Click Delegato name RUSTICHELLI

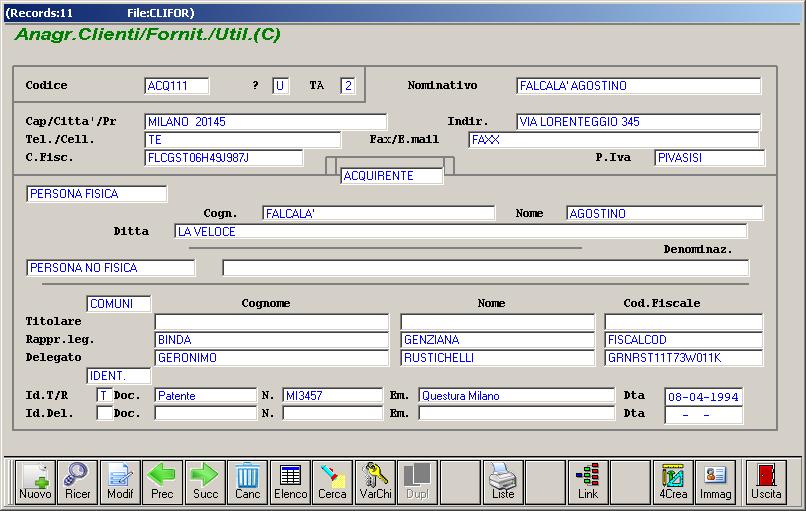[498, 358]
